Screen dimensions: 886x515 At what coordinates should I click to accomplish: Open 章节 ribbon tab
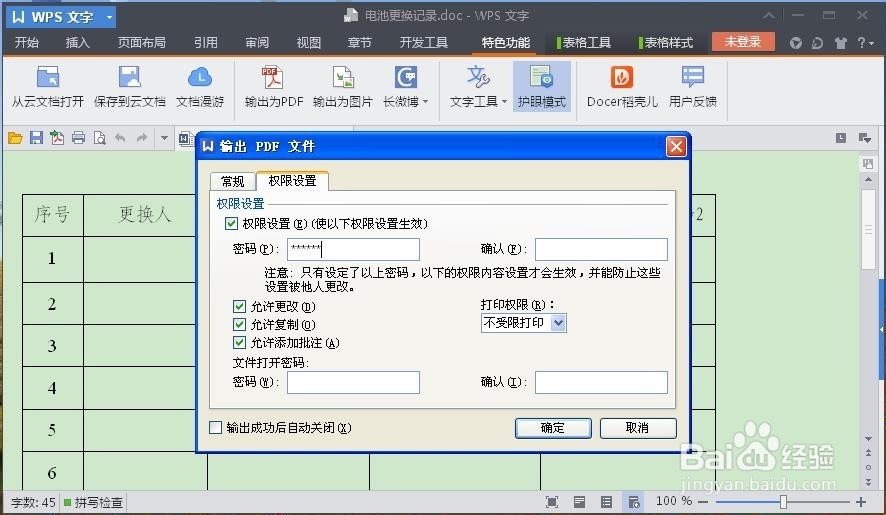[360, 42]
